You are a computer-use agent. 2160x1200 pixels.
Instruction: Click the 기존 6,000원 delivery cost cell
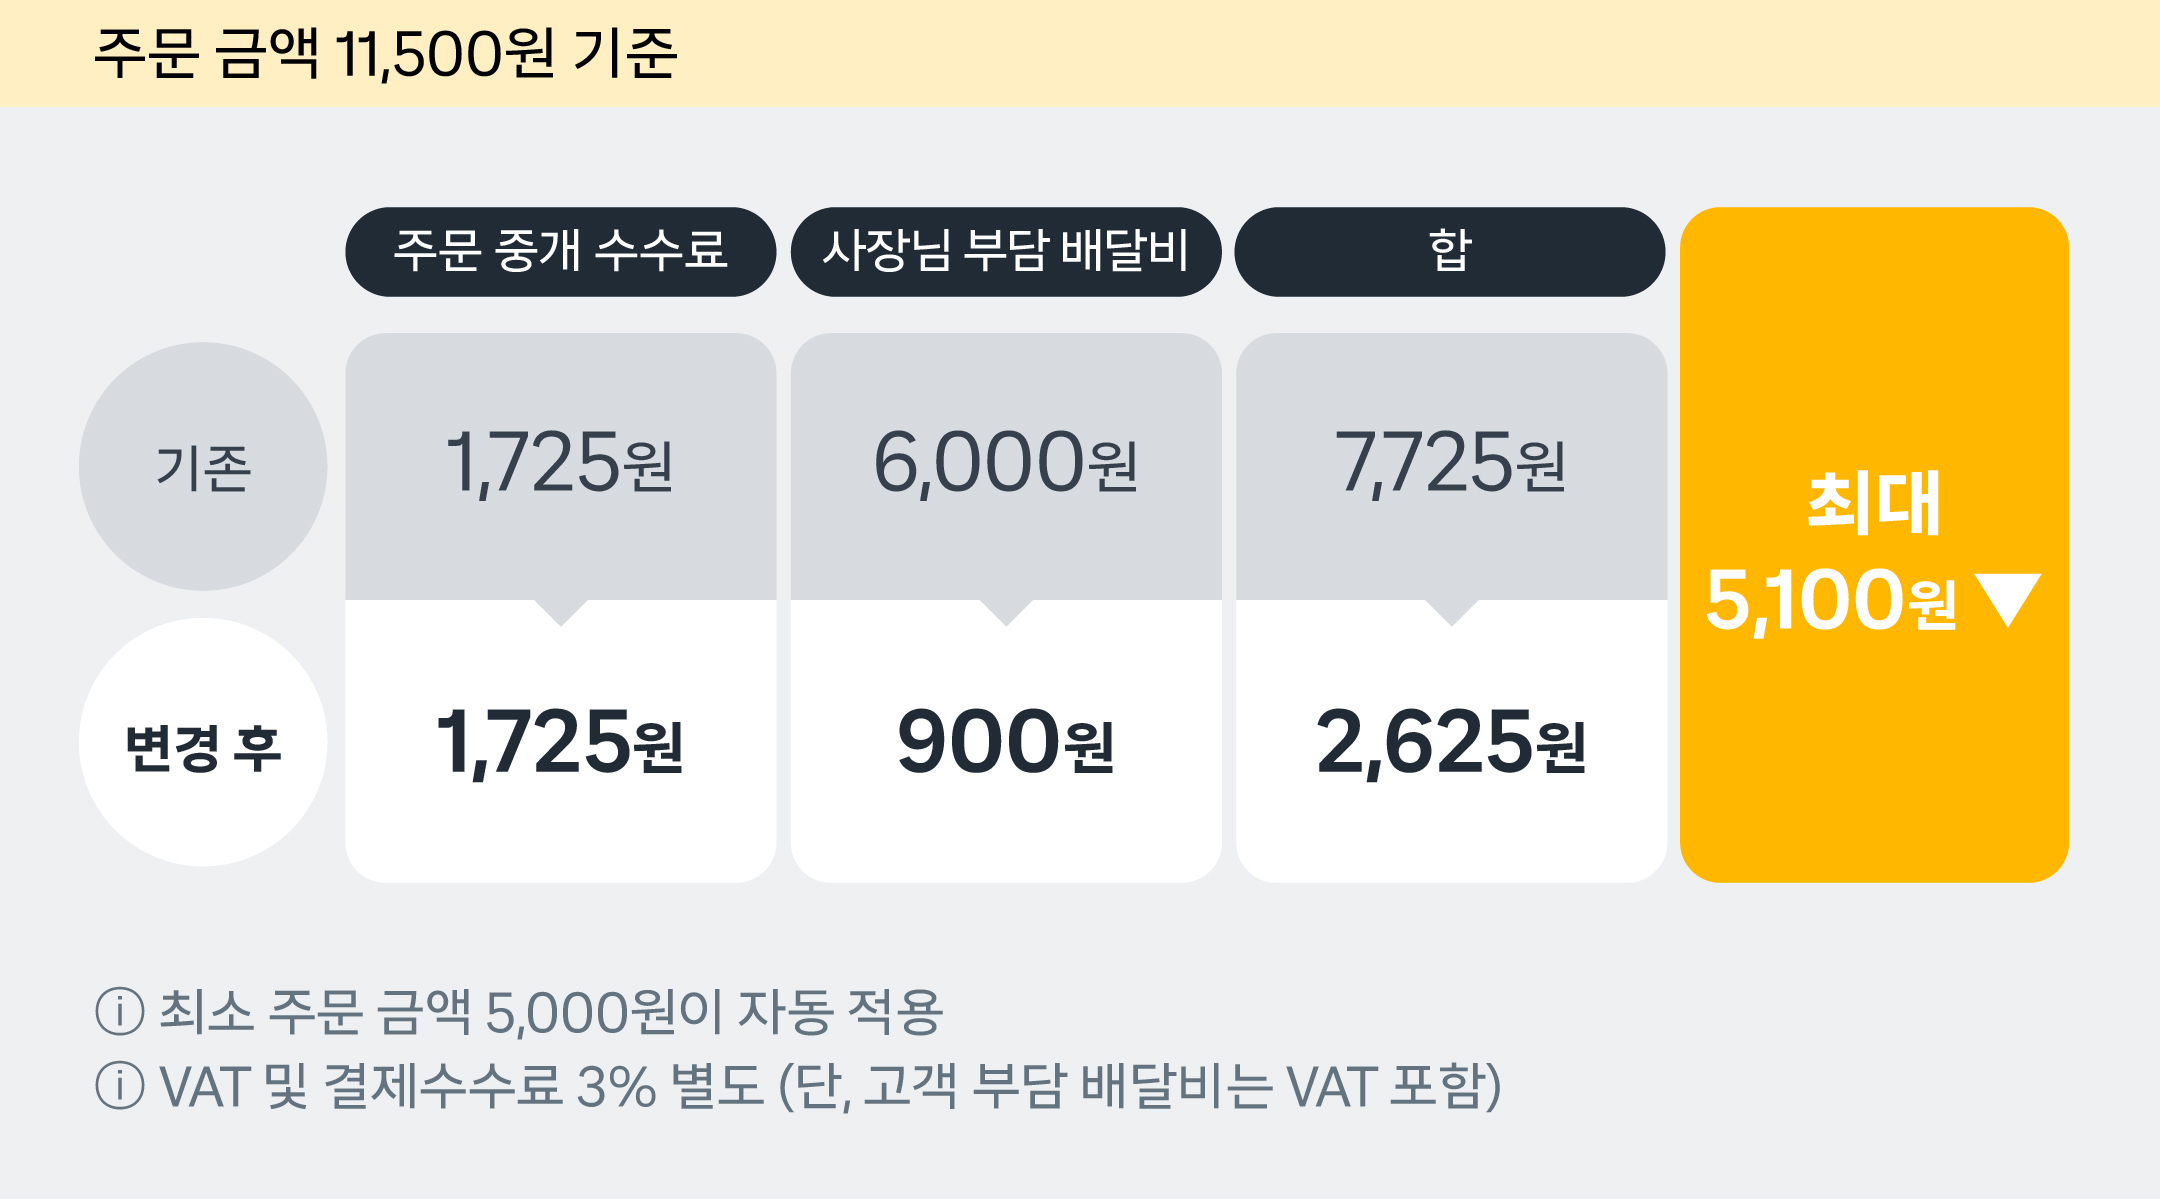(x=1006, y=466)
